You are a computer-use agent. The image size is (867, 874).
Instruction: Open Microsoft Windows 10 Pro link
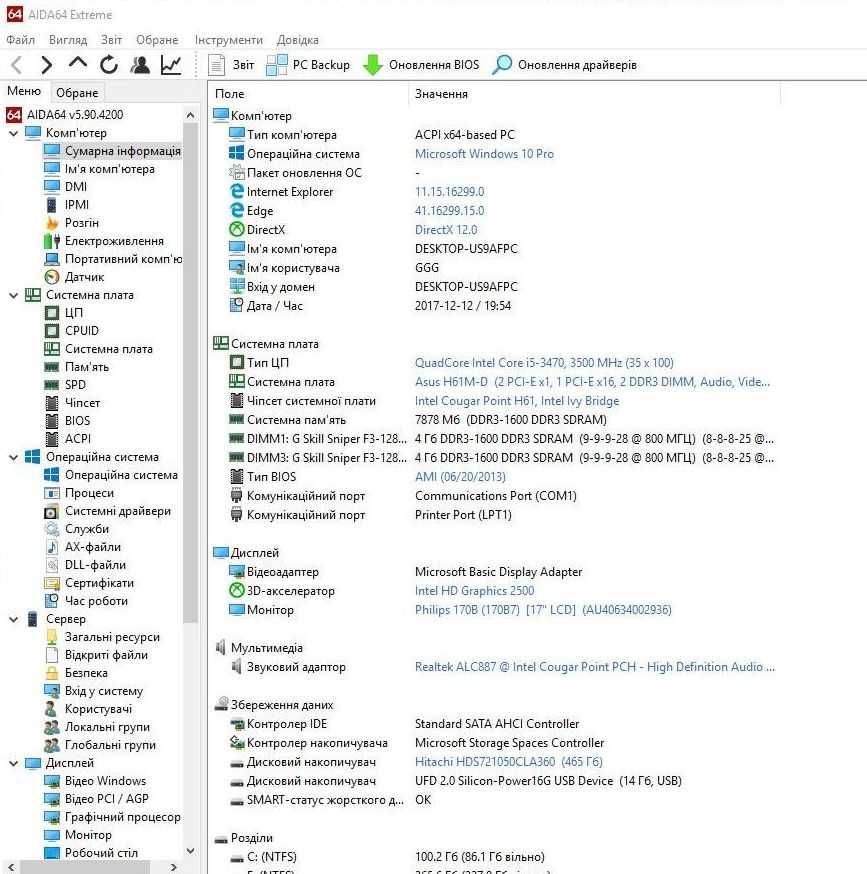pyautogui.click(x=484, y=154)
